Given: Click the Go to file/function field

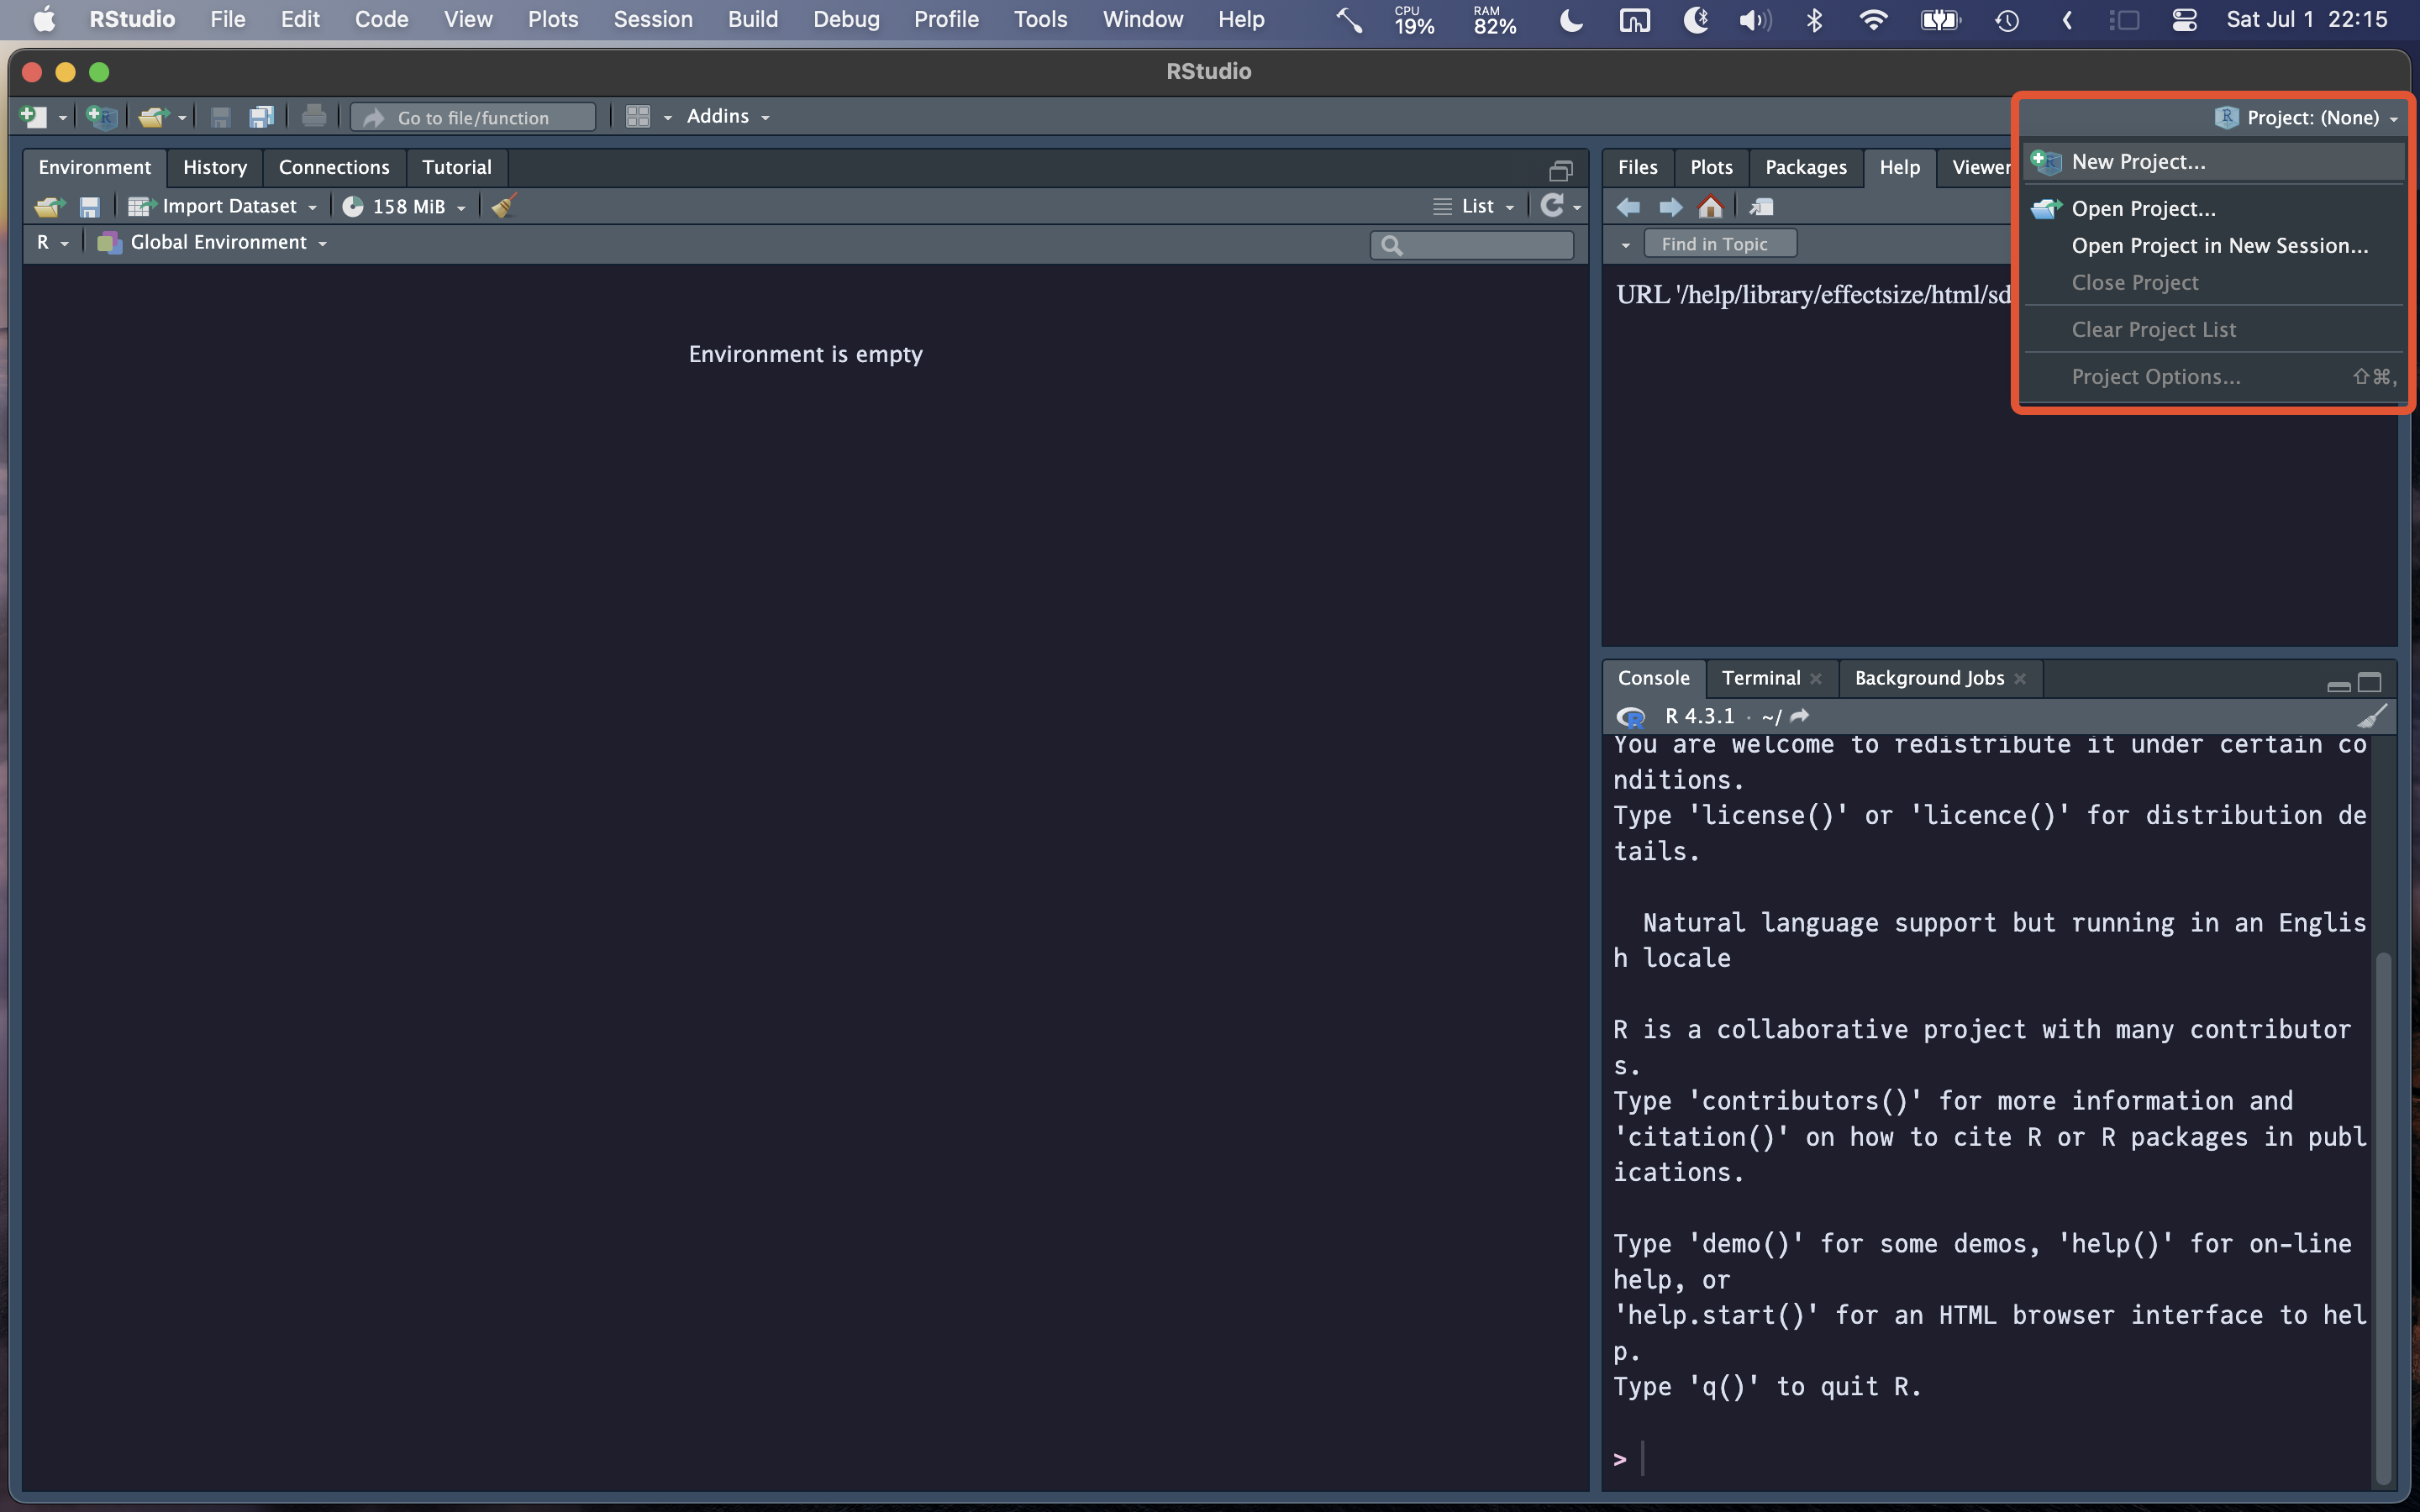Looking at the screenshot, I should coord(473,117).
